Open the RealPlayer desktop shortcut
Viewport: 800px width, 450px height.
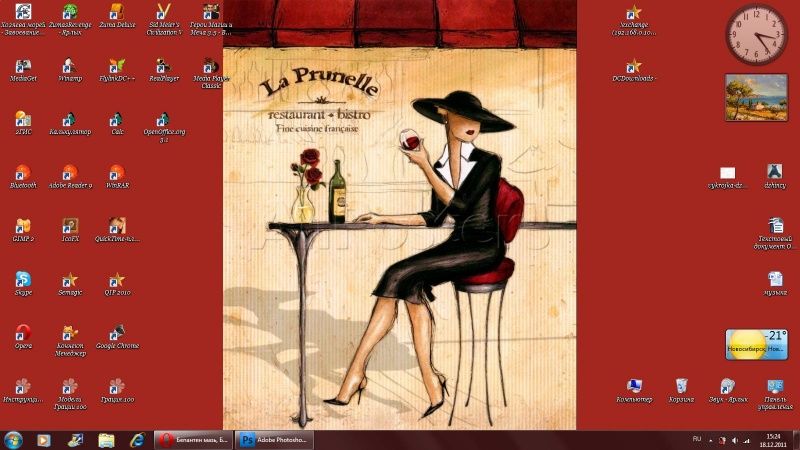click(165, 66)
